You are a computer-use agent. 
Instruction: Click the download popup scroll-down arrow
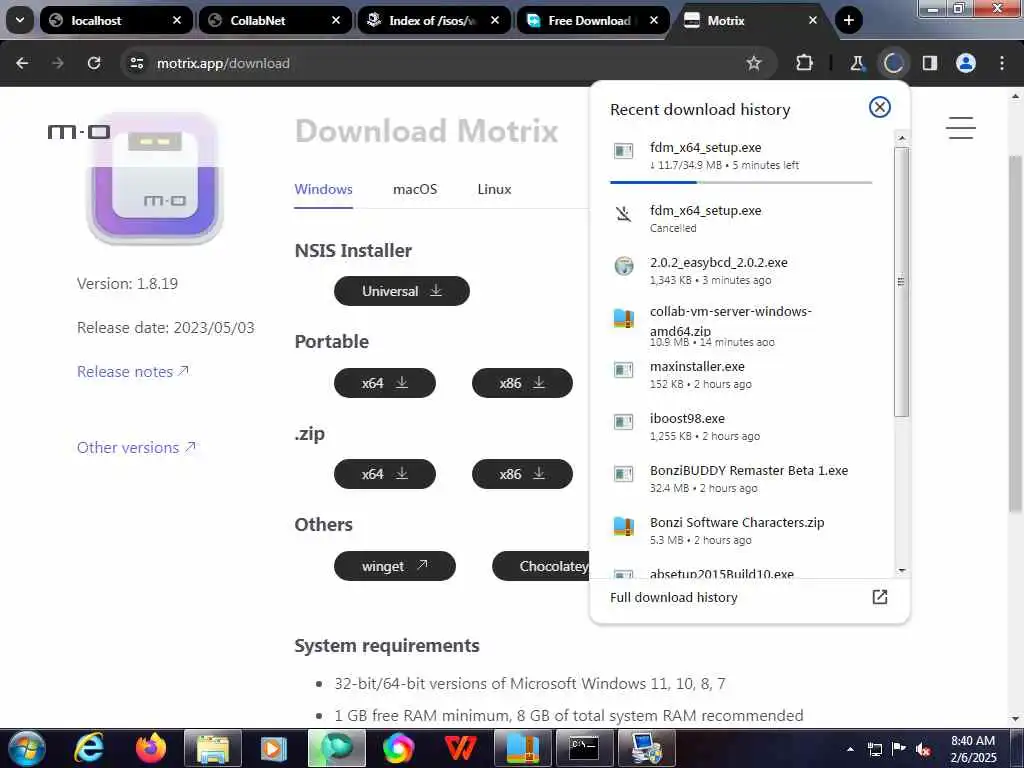pyautogui.click(x=901, y=571)
